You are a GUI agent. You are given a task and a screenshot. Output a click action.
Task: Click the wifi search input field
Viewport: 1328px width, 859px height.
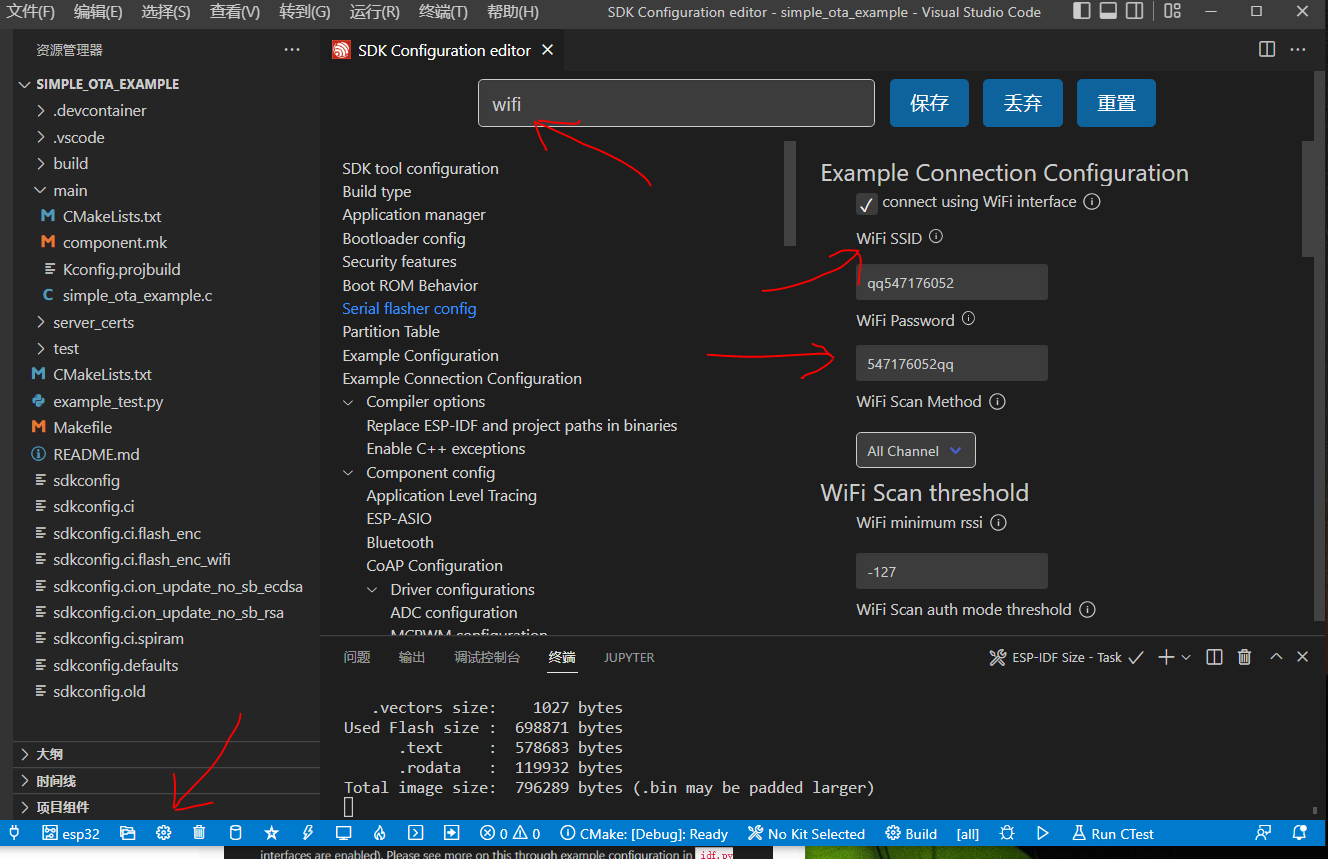(676, 103)
